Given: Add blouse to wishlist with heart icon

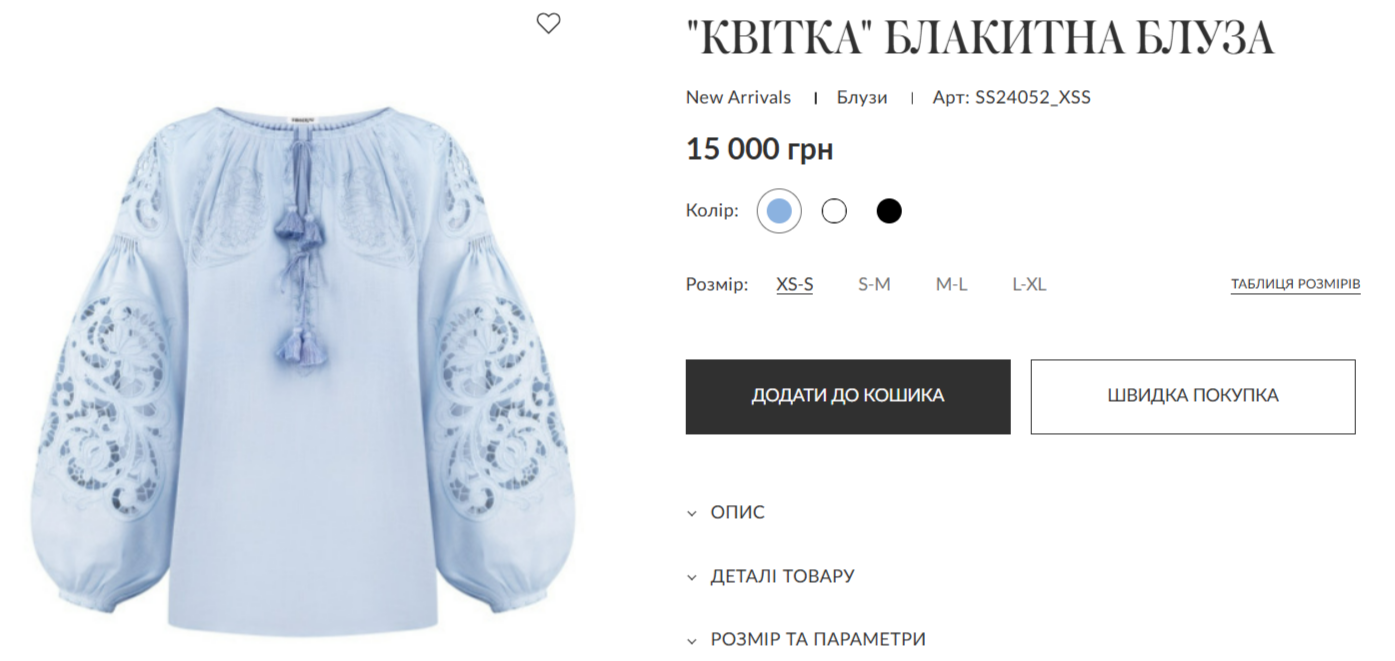Looking at the screenshot, I should (548, 23).
